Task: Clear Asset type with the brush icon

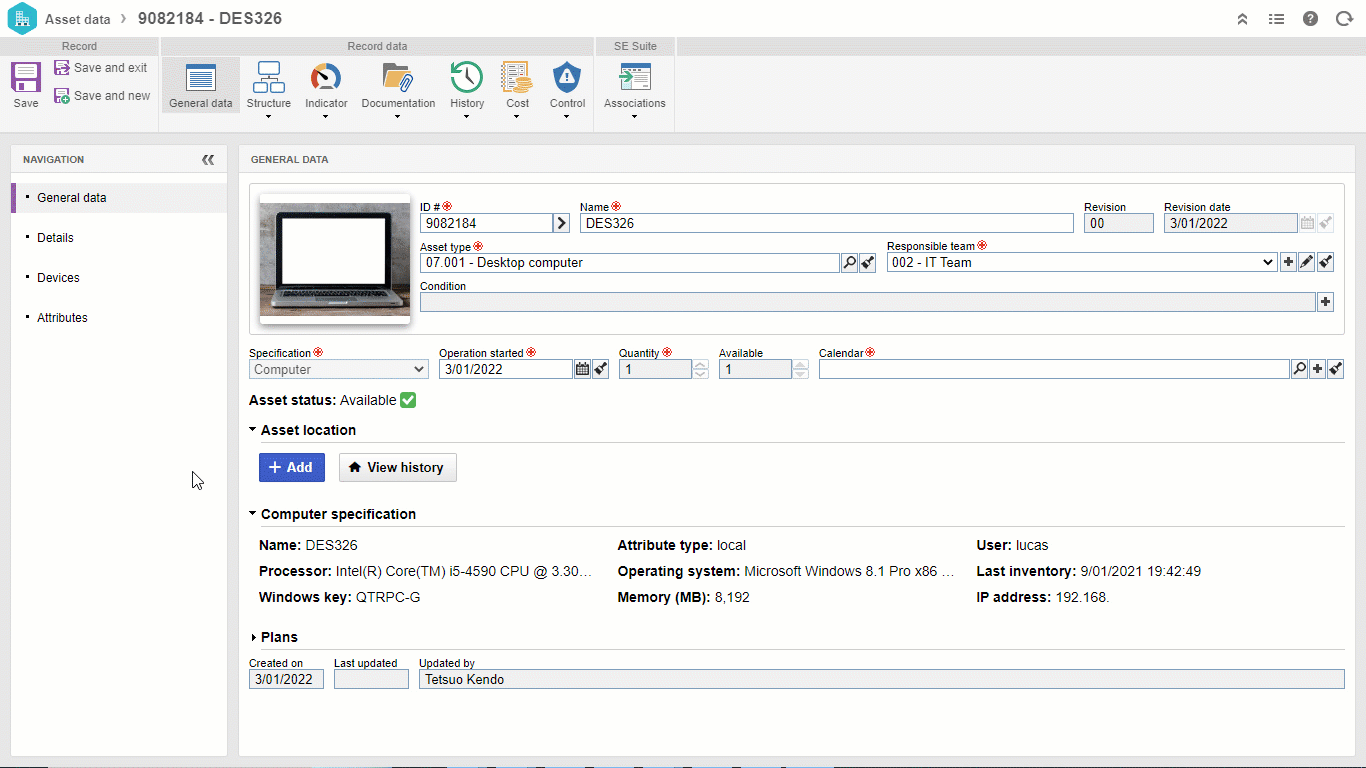Action: 868,263
